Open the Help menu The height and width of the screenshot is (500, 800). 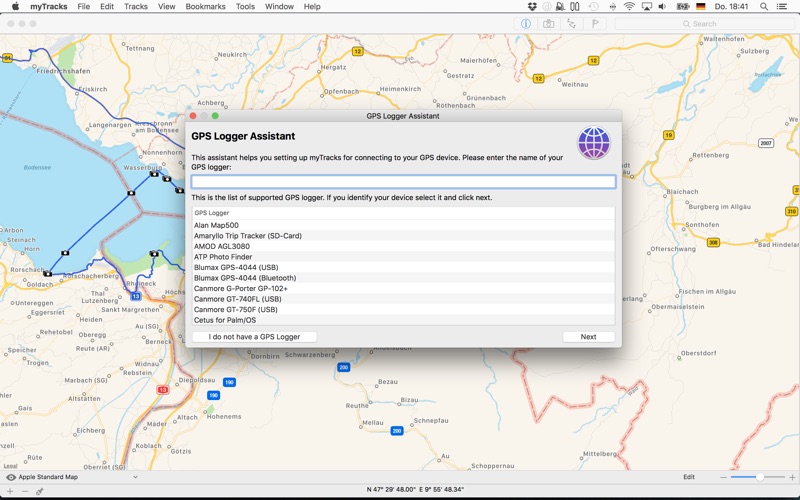(x=312, y=7)
